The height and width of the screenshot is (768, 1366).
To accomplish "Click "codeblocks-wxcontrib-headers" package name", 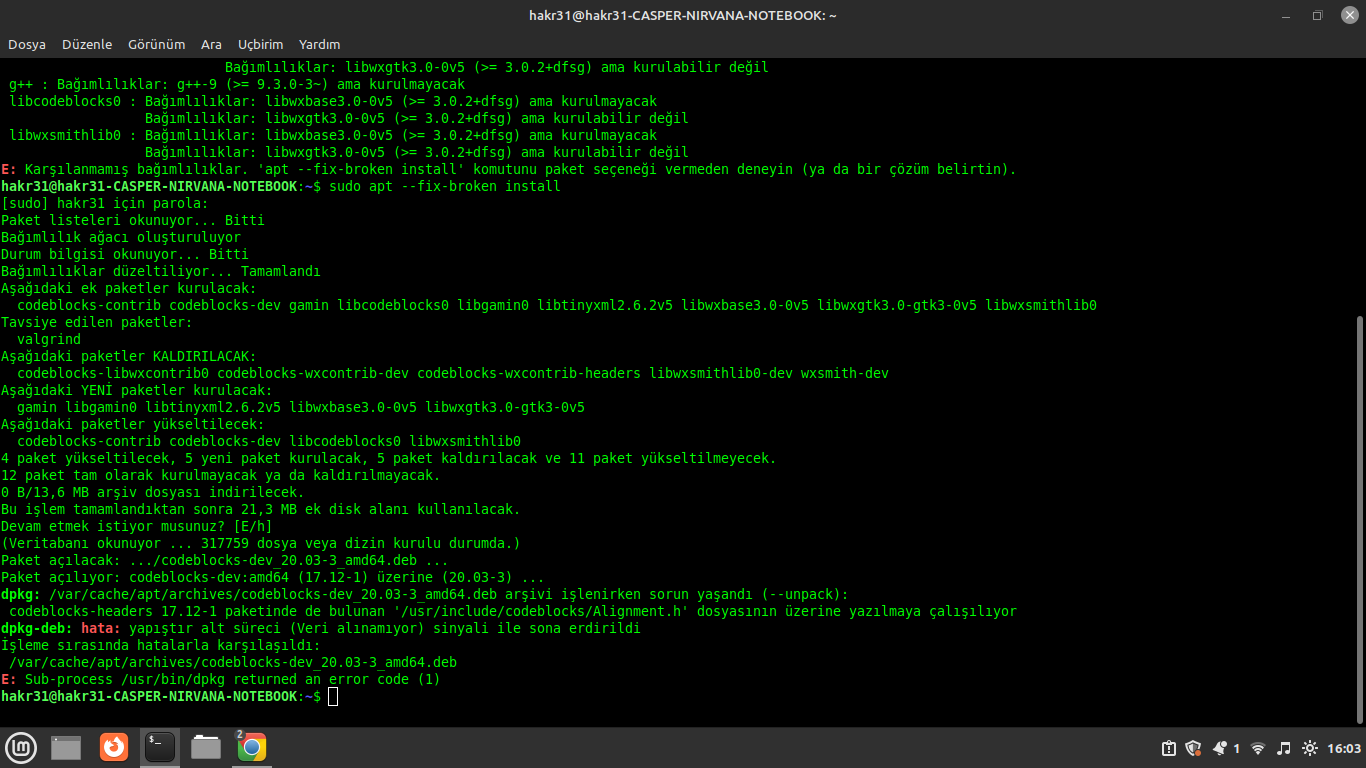I will tap(529, 373).
